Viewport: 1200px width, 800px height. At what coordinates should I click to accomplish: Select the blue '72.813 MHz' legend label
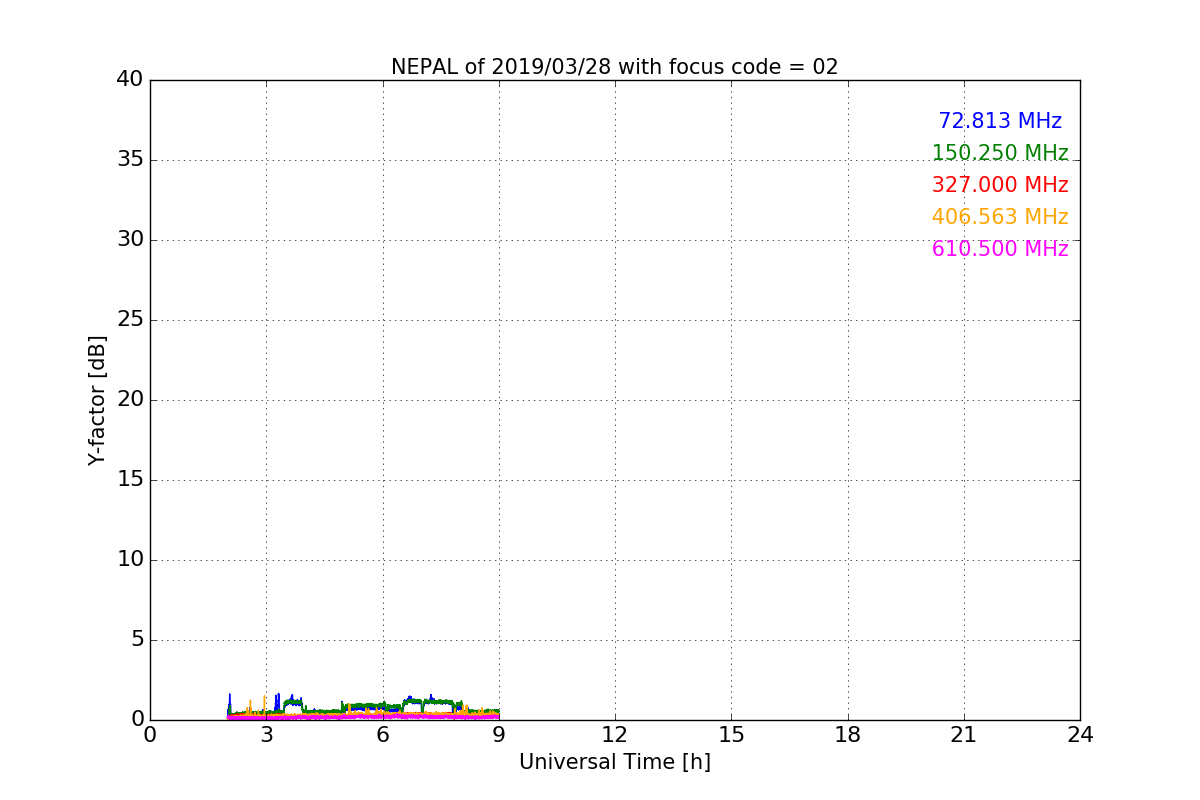tap(1000, 121)
